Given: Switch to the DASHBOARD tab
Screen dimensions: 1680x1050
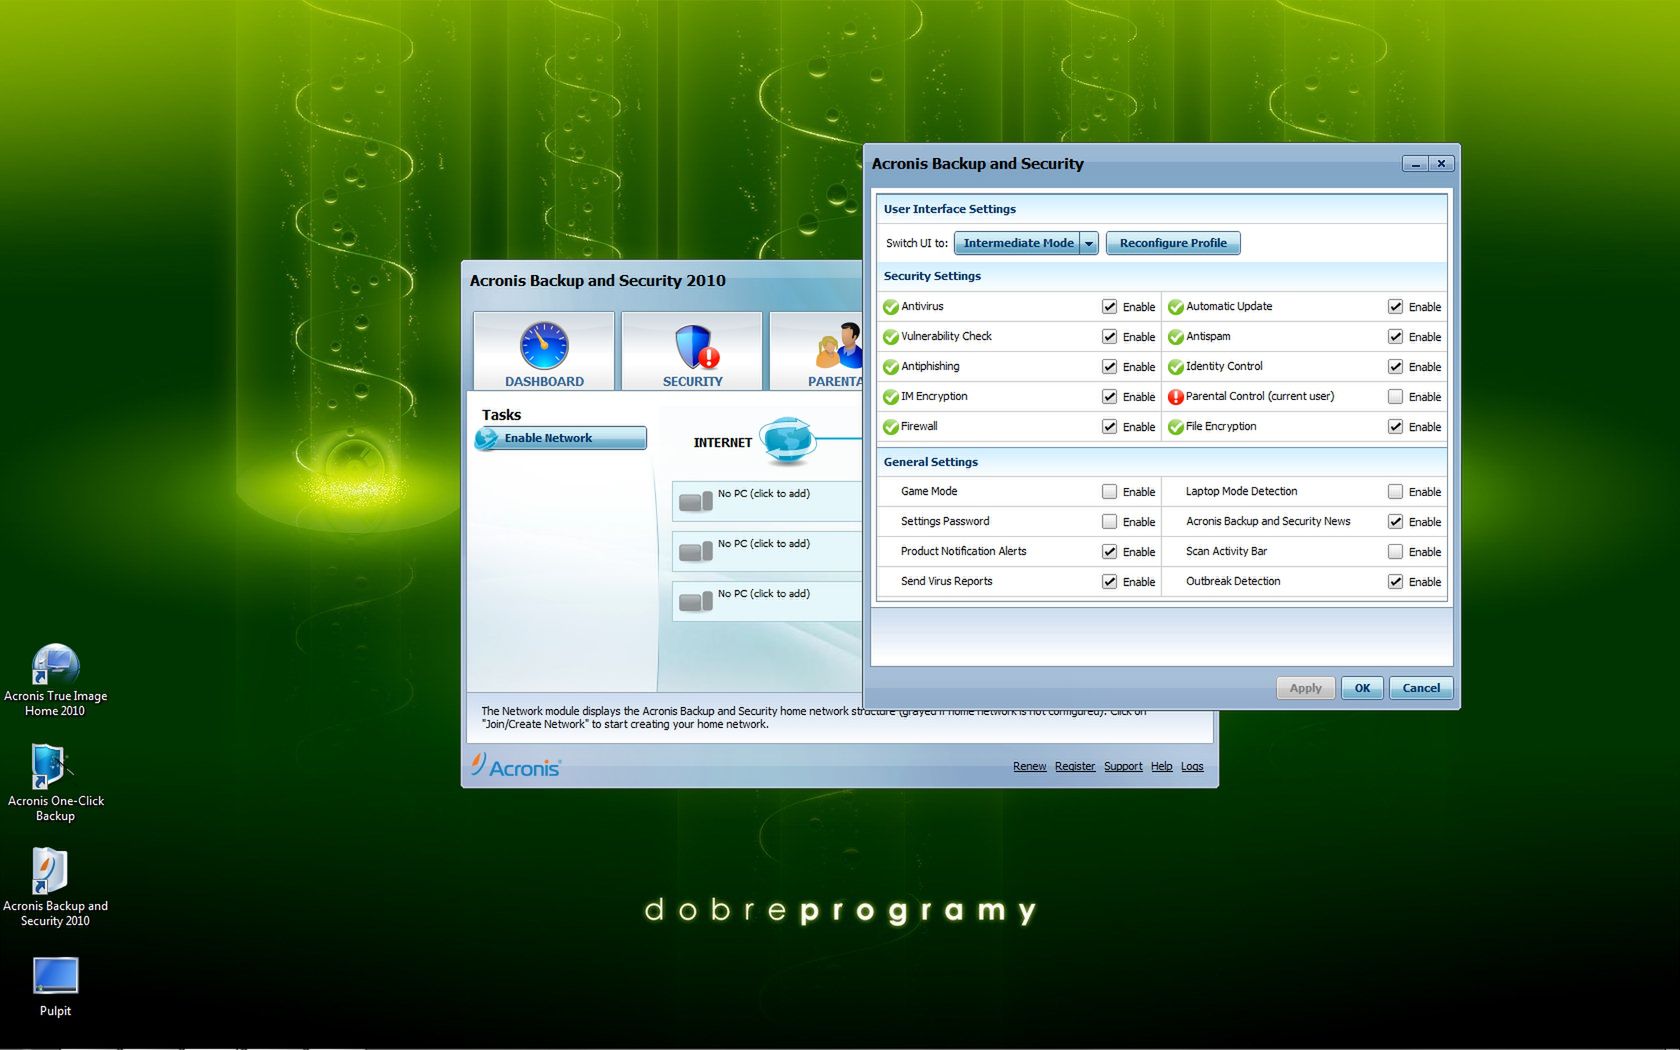Looking at the screenshot, I should pyautogui.click(x=544, y=350).
